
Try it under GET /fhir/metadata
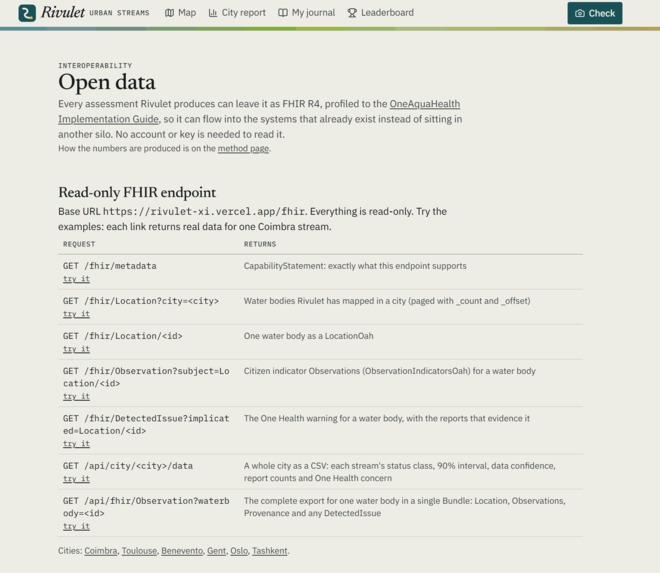tap(76, 279)
